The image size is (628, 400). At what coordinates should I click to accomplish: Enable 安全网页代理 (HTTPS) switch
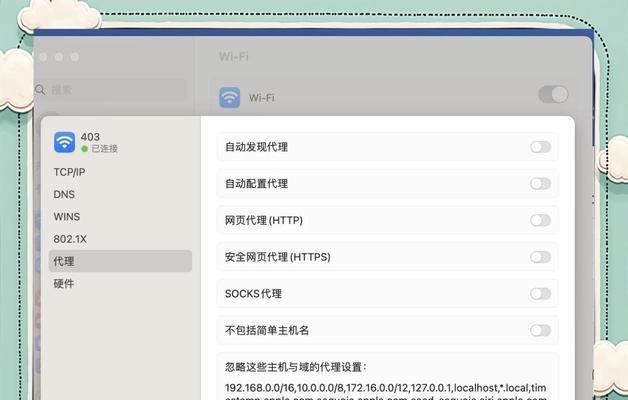tap(540, 257)
